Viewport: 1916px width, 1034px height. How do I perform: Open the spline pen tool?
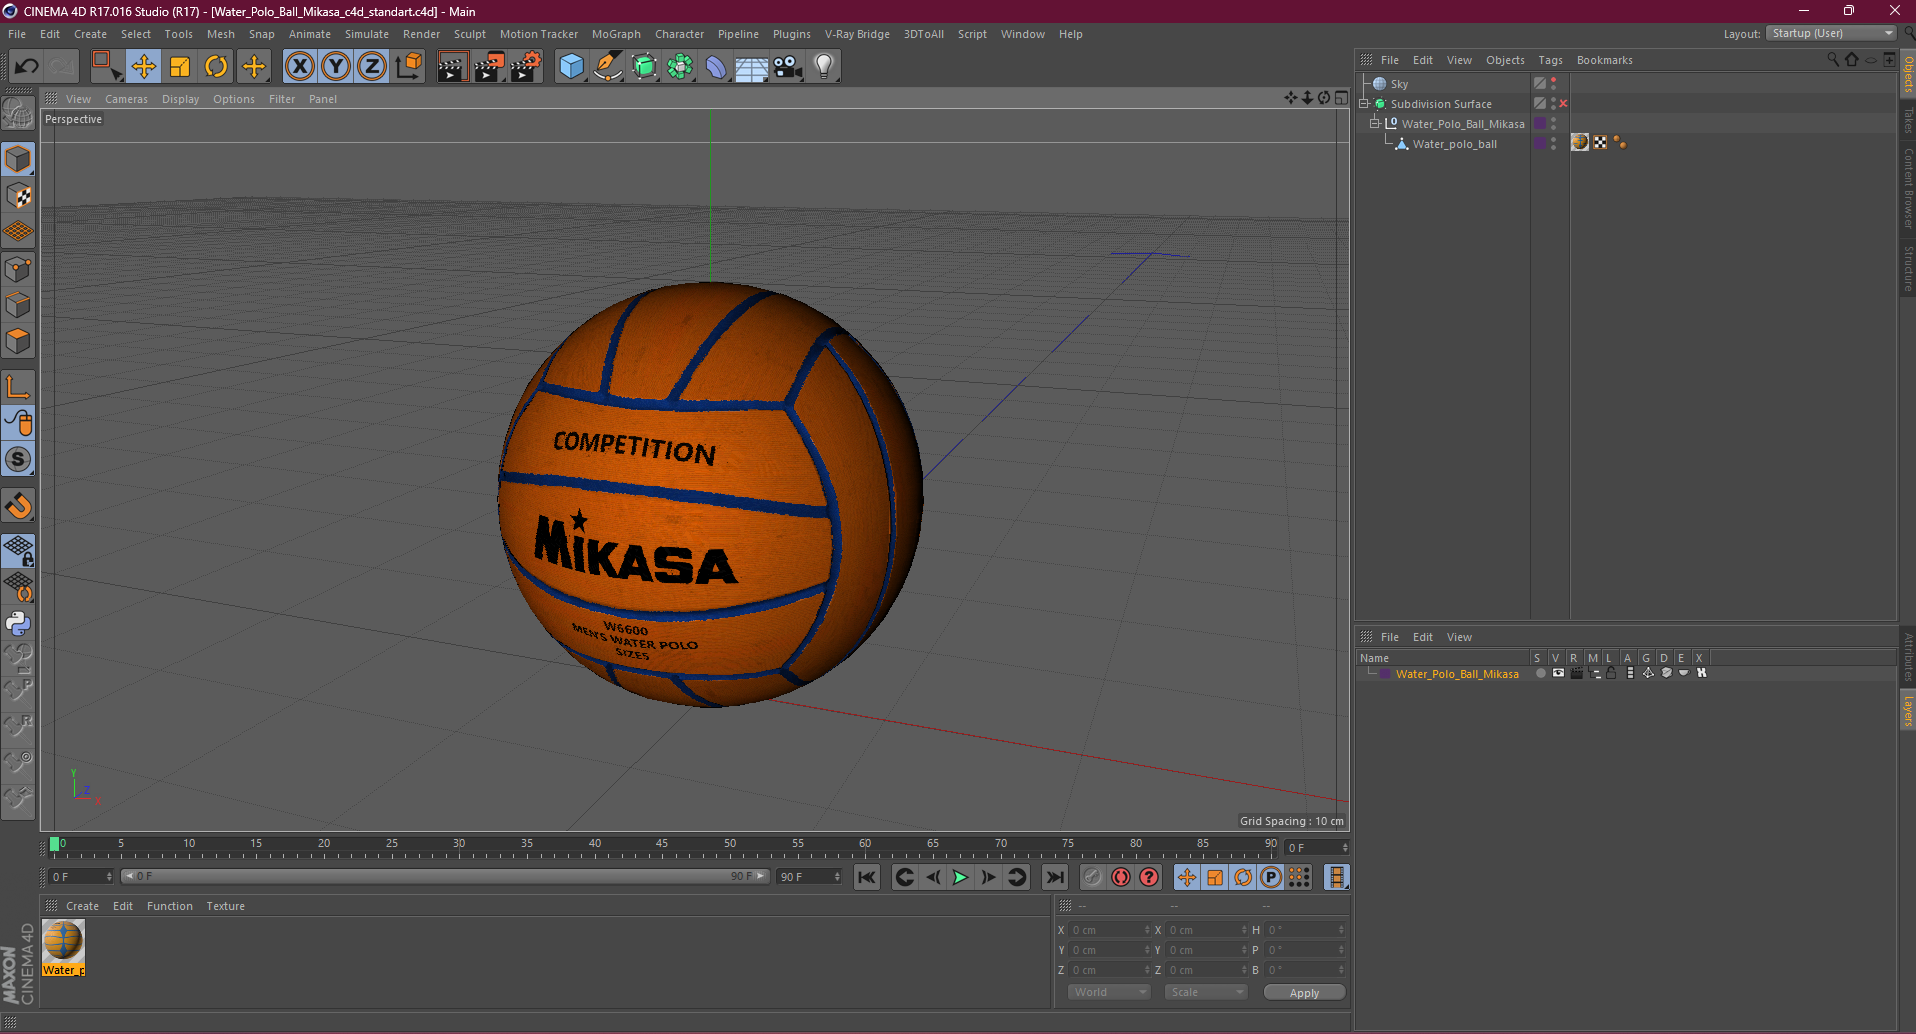608,67
